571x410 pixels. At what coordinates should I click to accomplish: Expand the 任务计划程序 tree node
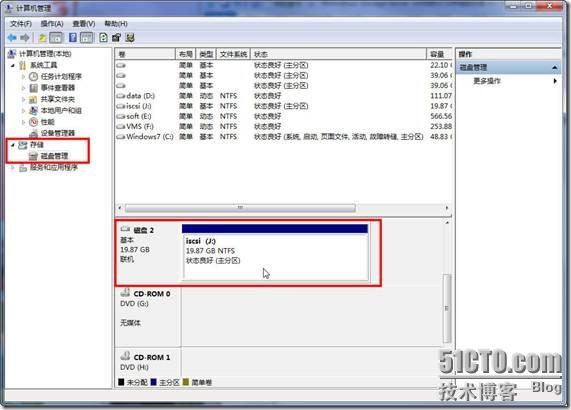(x=24, y=77)
